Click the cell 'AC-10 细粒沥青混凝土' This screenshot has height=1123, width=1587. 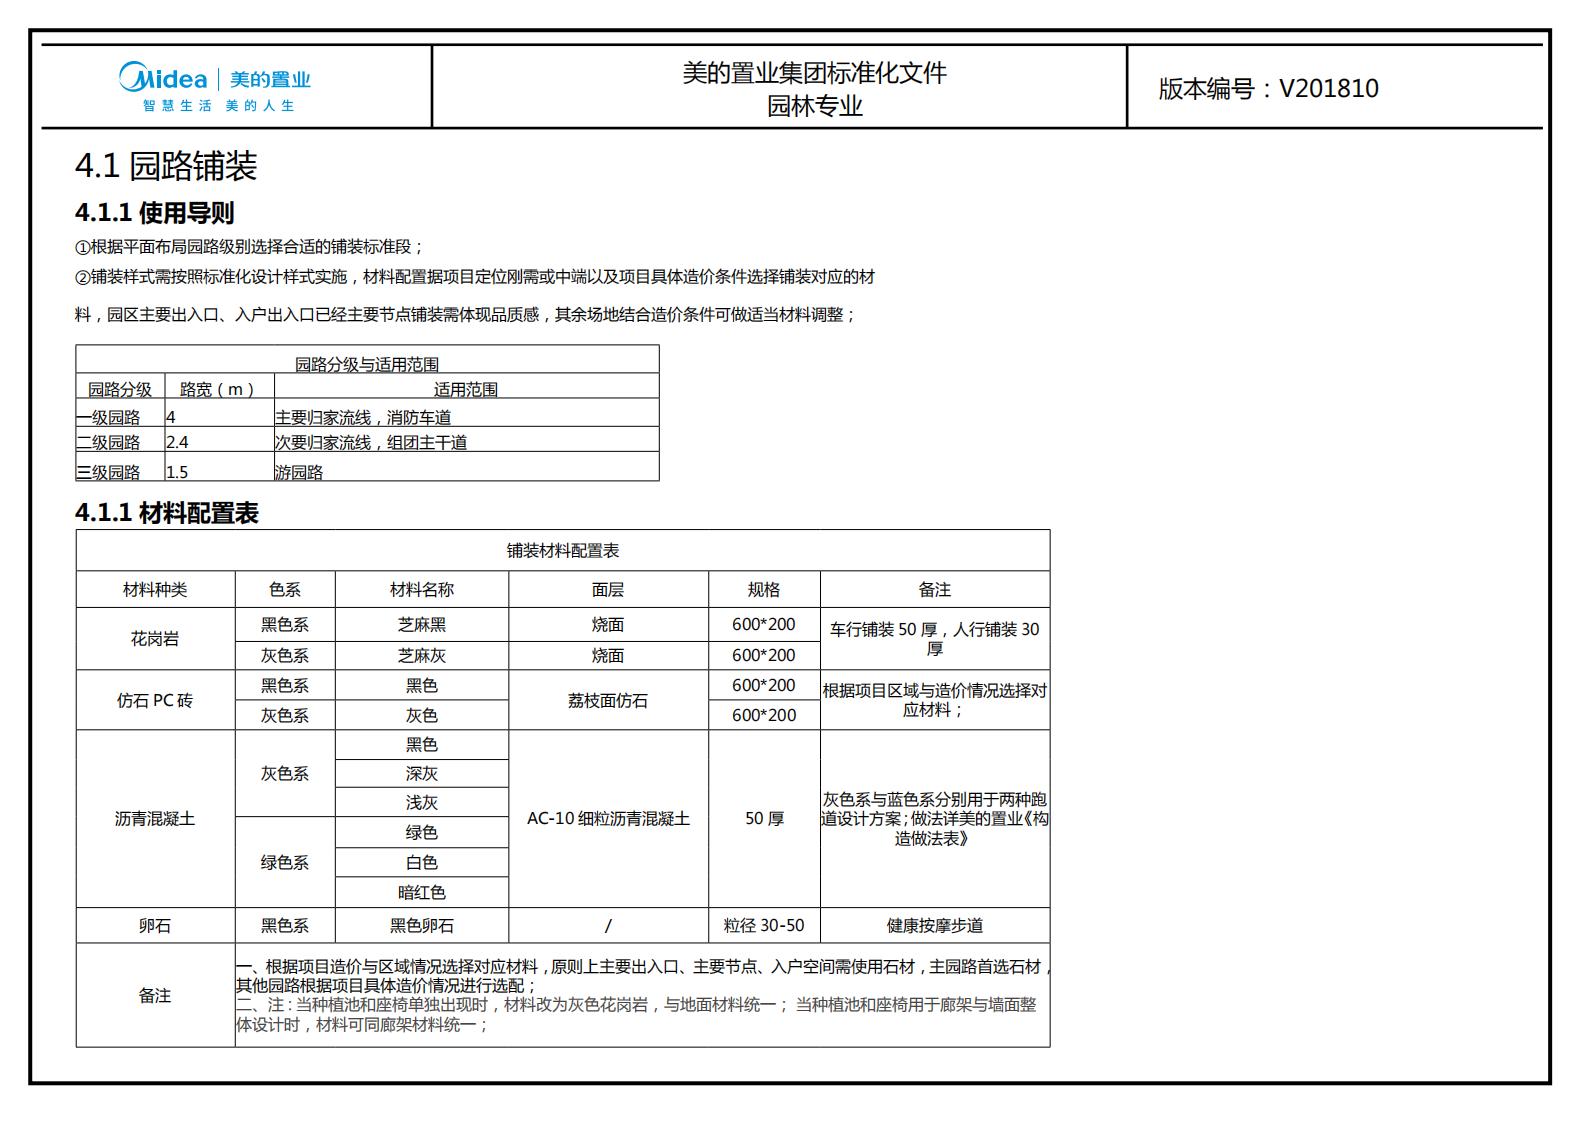click(x=608, y=819)
